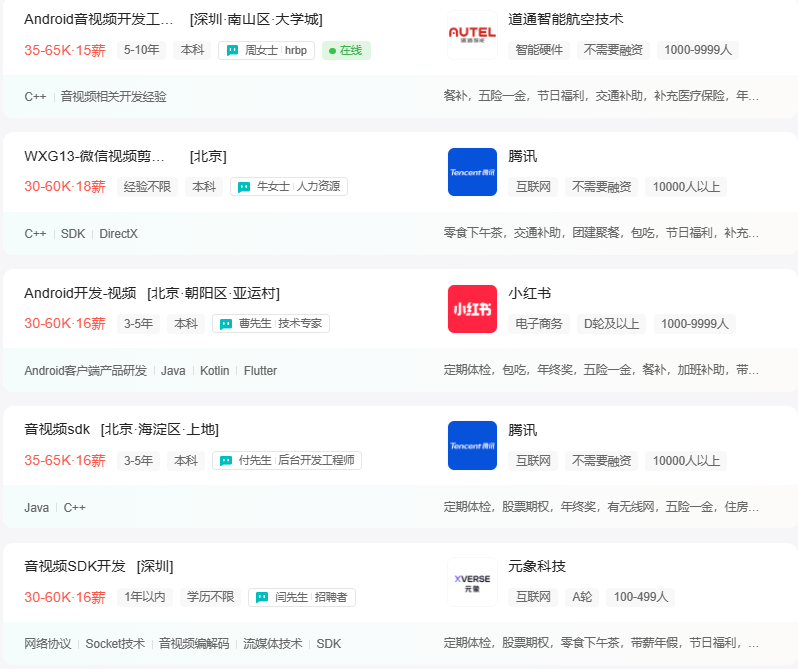Open 腾讯 company name in 音视频sdk listing
The width and height of the screenshot is (798, 669).
tap(523, 430)
